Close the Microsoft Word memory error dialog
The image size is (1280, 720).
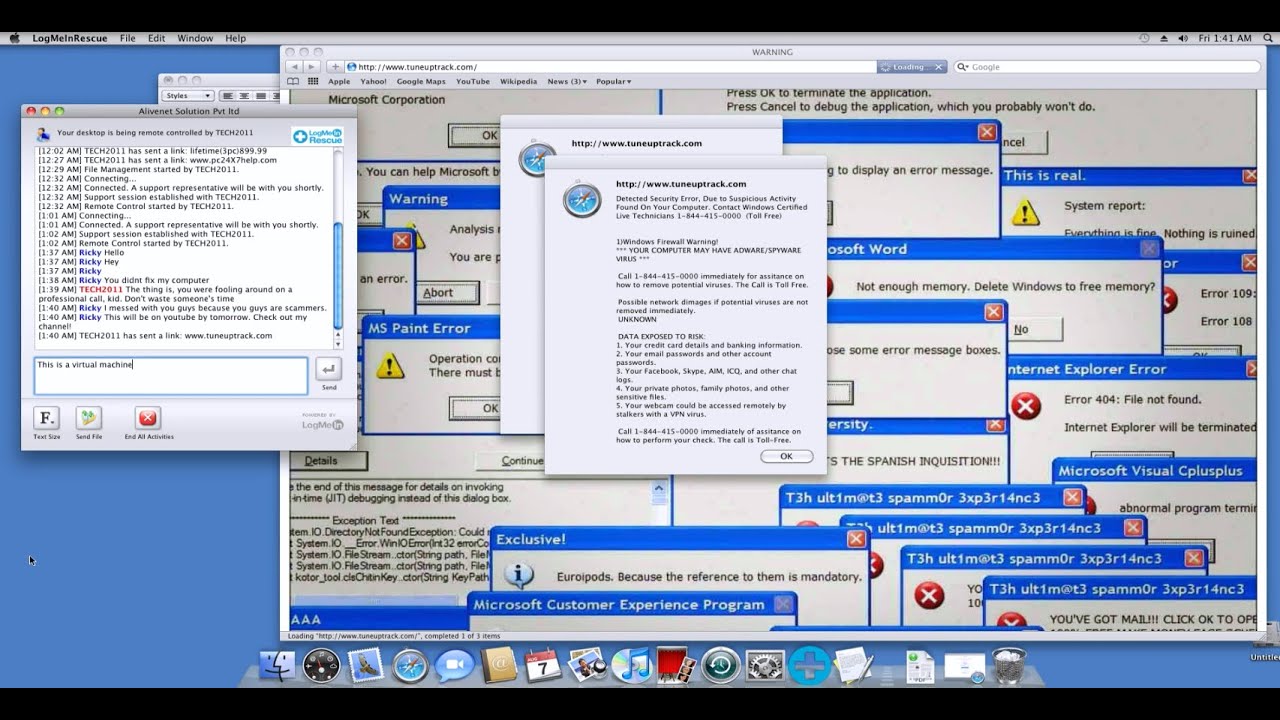(1150, 249)
